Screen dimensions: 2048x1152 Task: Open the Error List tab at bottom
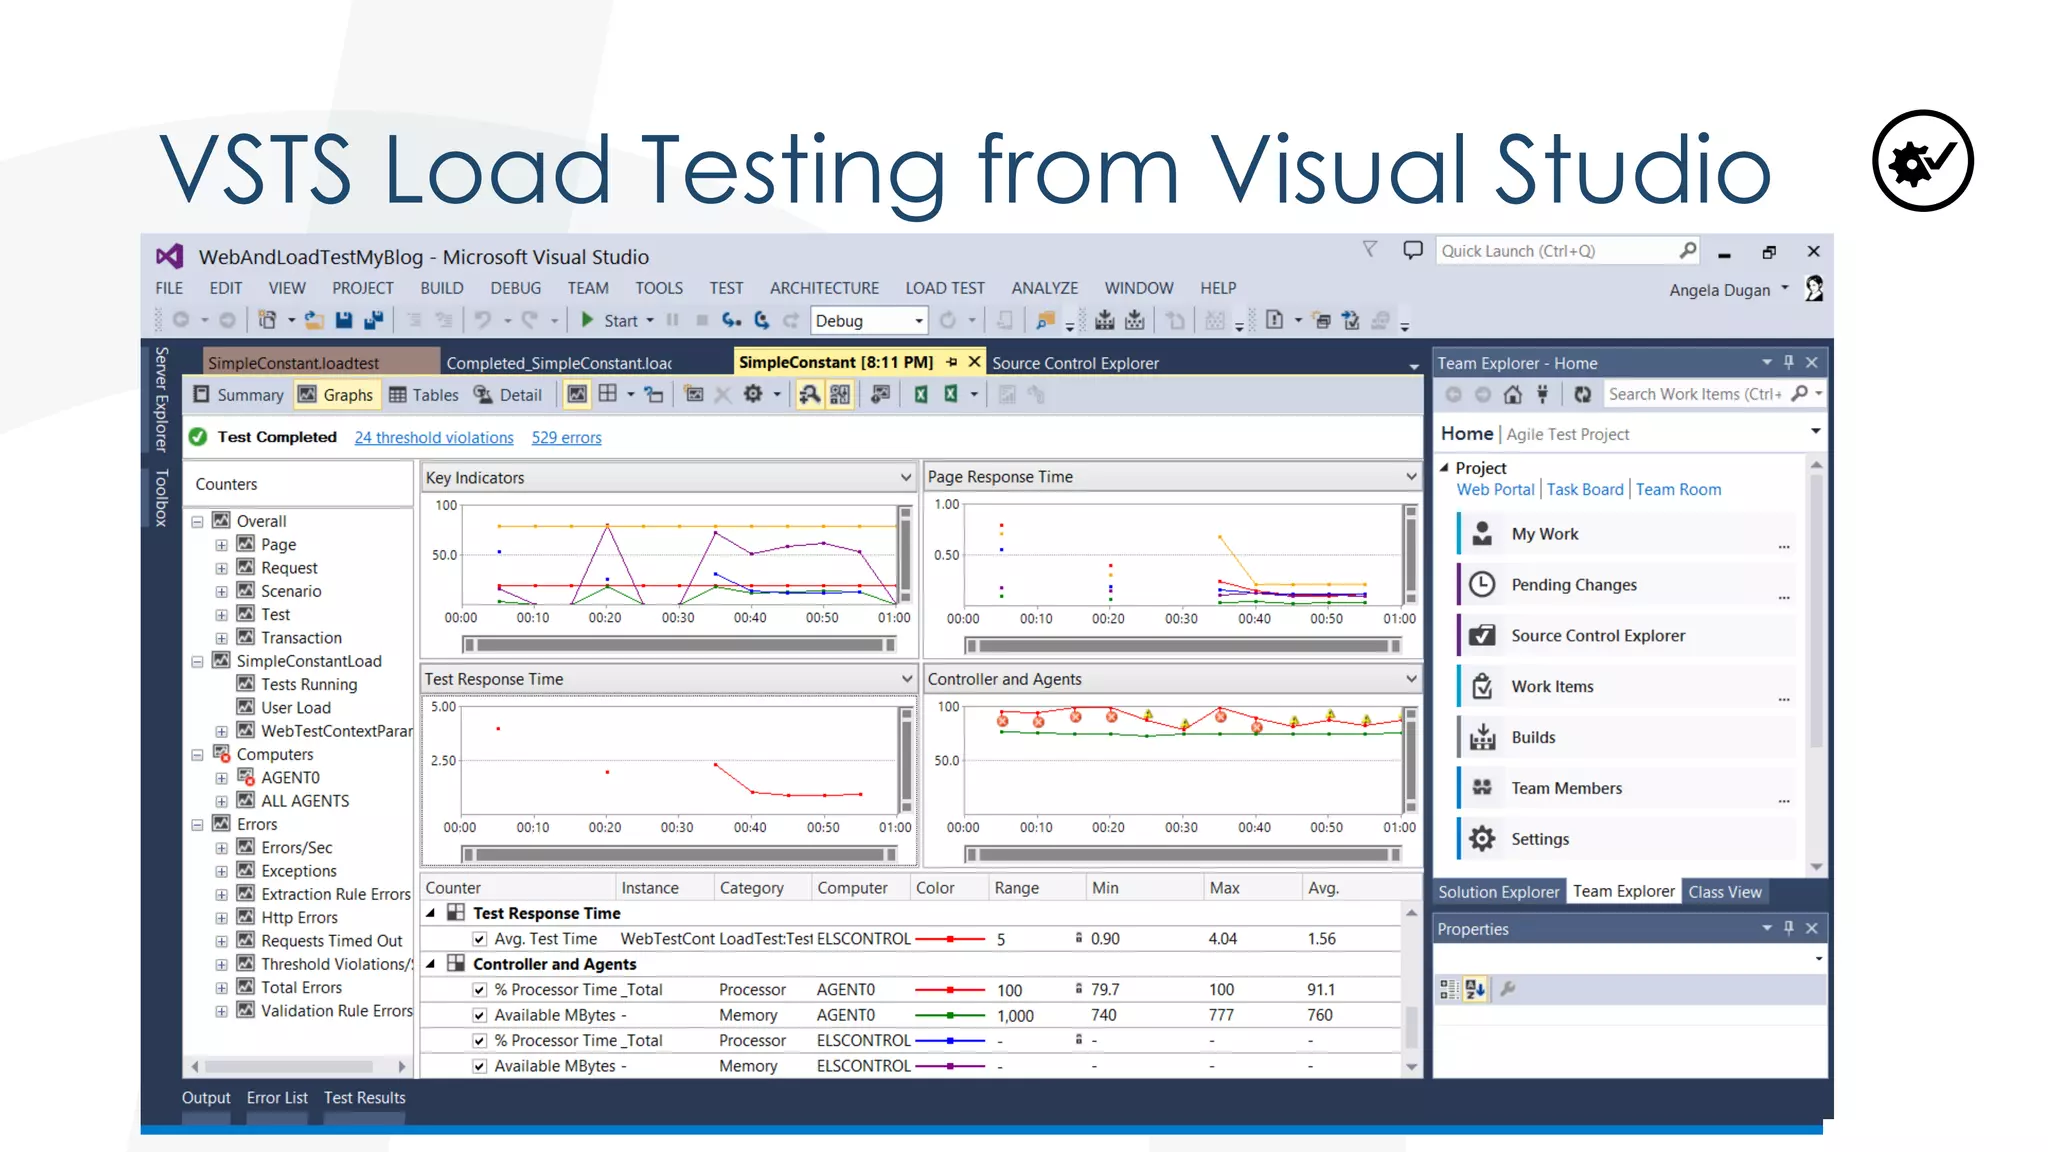(277, 1098)
